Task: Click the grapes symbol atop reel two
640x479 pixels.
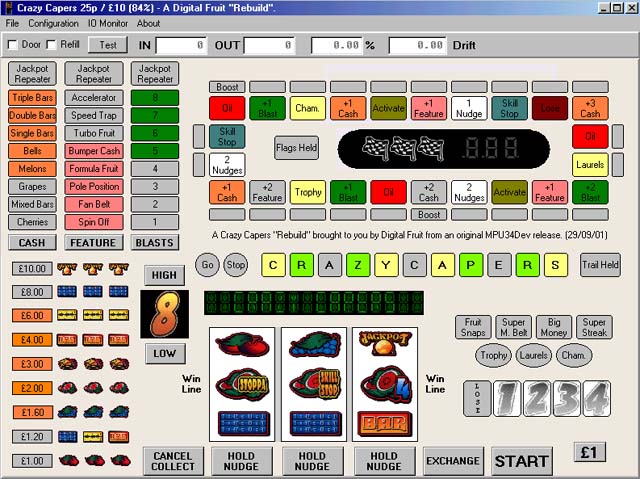Action: [315, 344]
